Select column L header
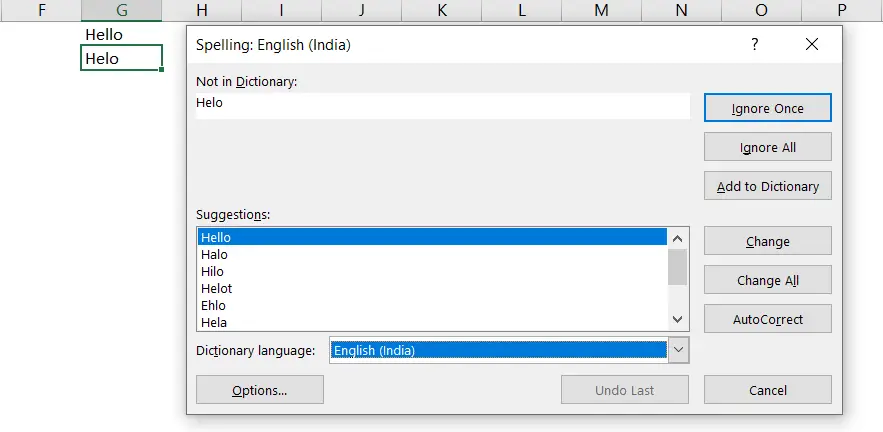The width and height of the screenshot is (883, 432). [x=521, y=10]
